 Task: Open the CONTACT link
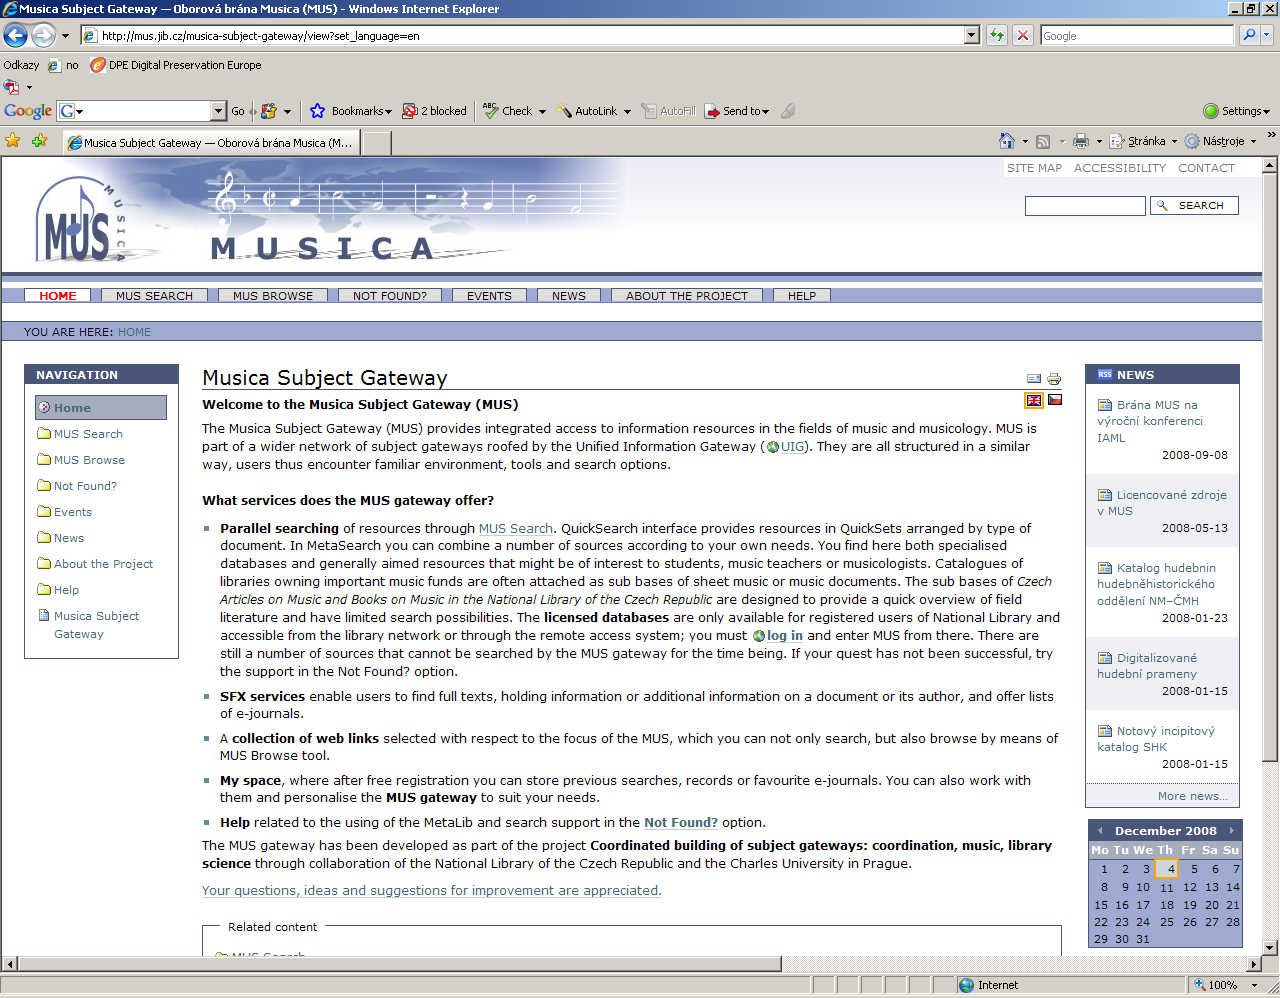click(1206, 168)
